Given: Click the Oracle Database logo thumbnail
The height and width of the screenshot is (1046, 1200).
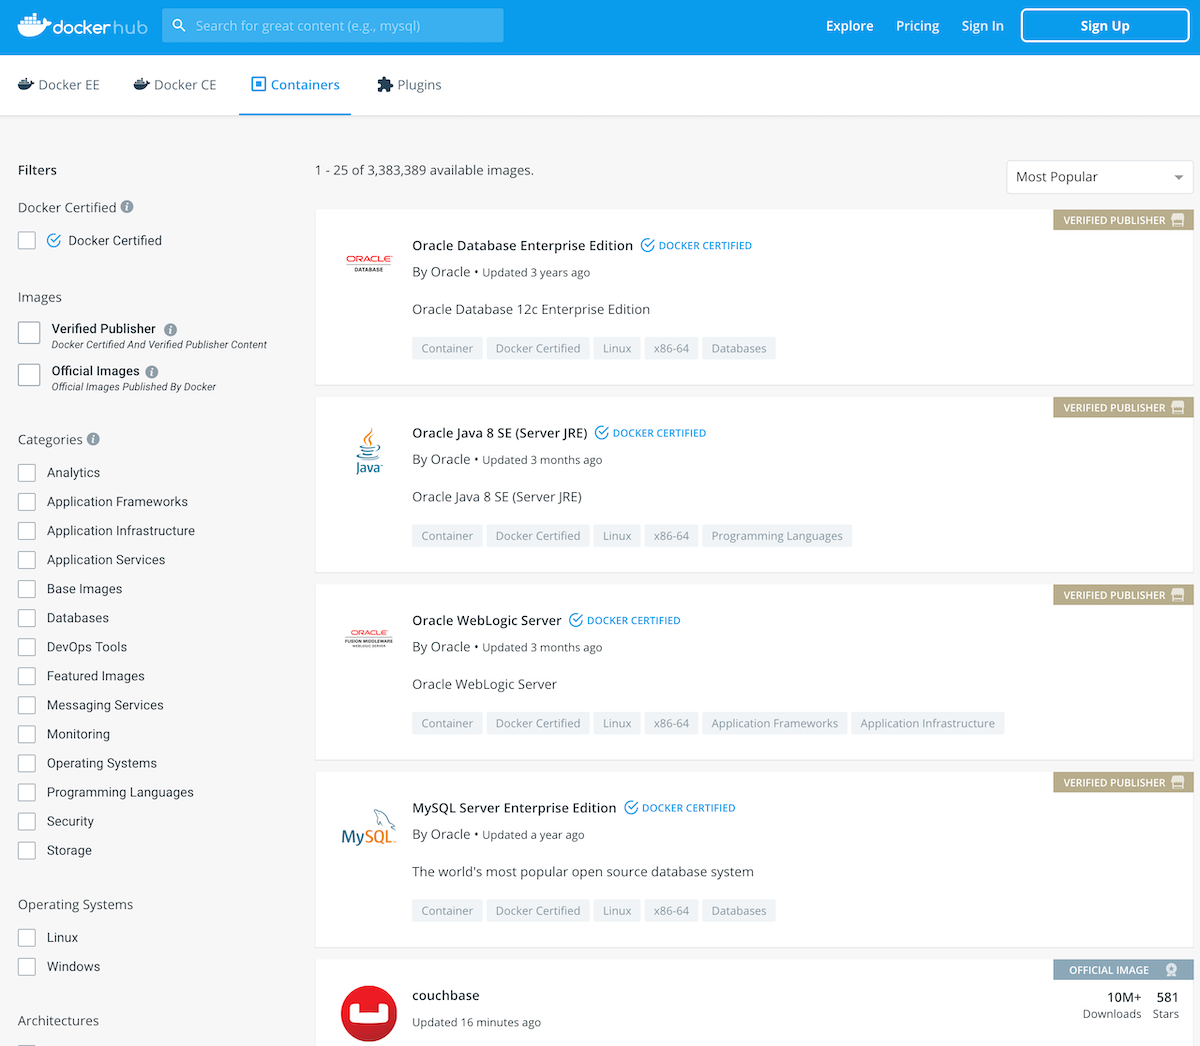Looking at the screenshot, I should (368, 261).
